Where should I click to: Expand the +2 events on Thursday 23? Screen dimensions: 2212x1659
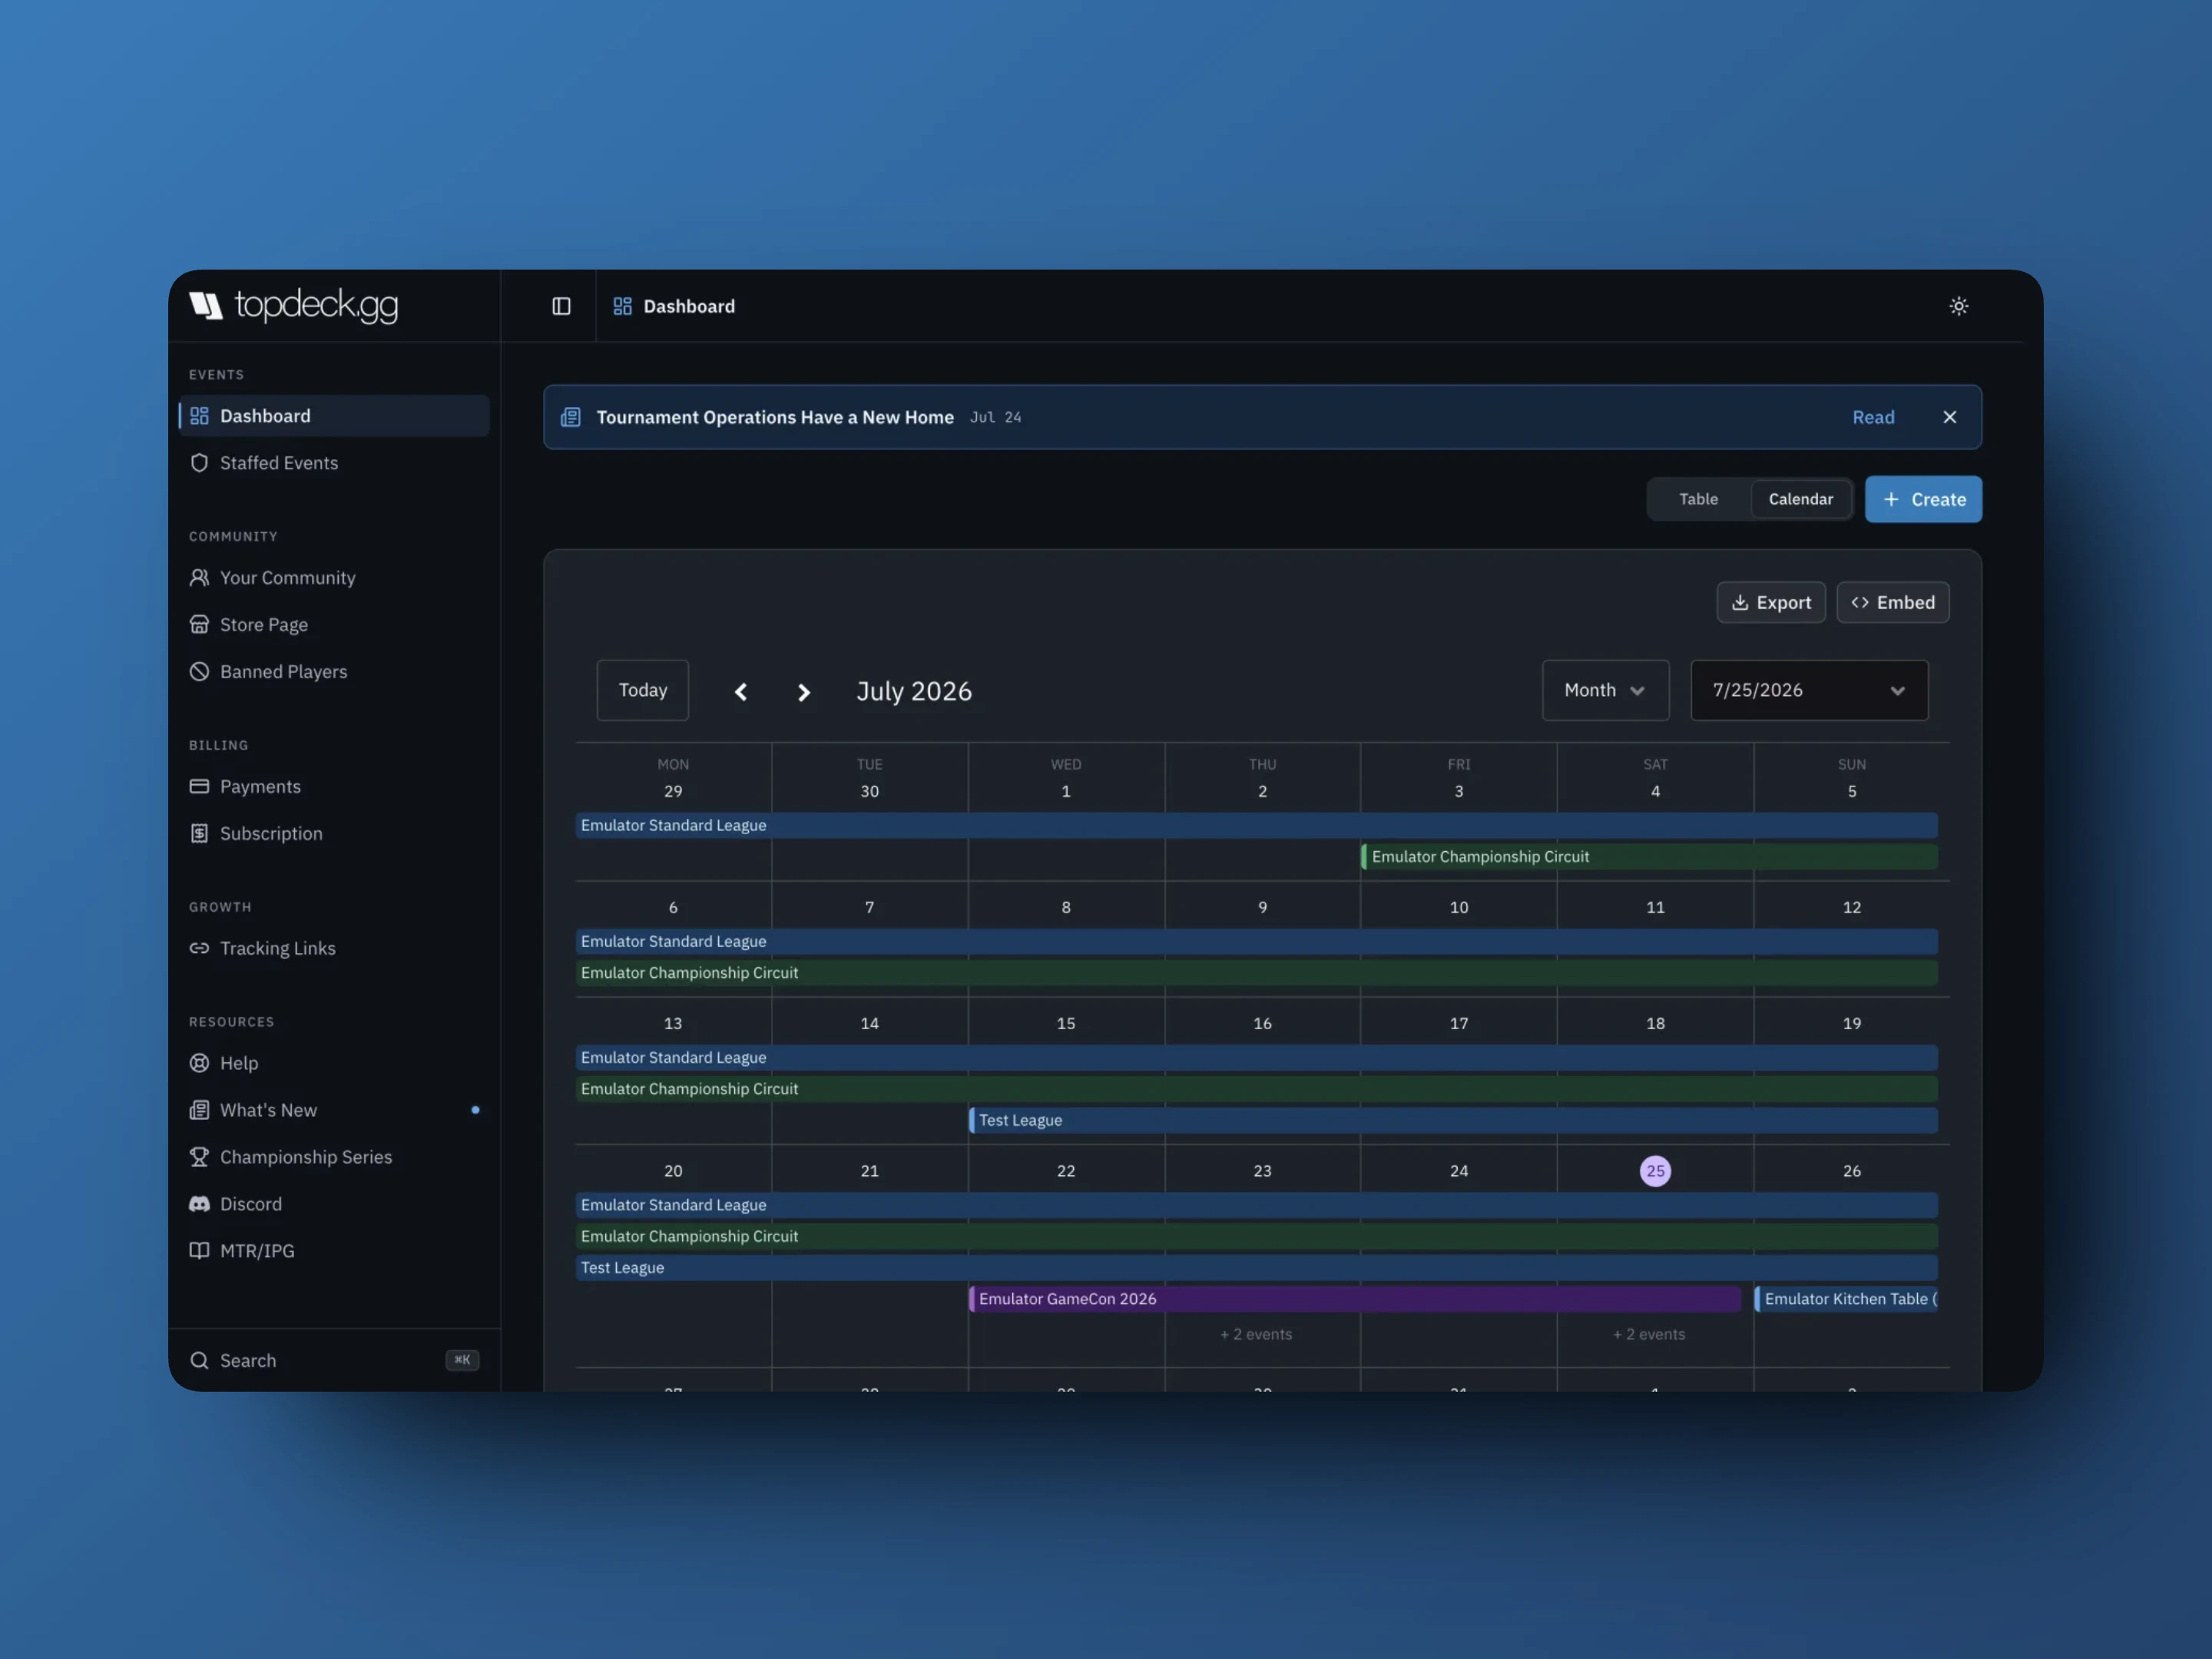point(1256,1334)
